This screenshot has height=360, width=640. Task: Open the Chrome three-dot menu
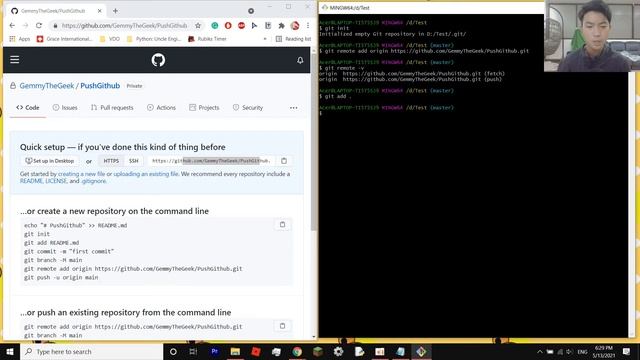click(x=308, y=25)
